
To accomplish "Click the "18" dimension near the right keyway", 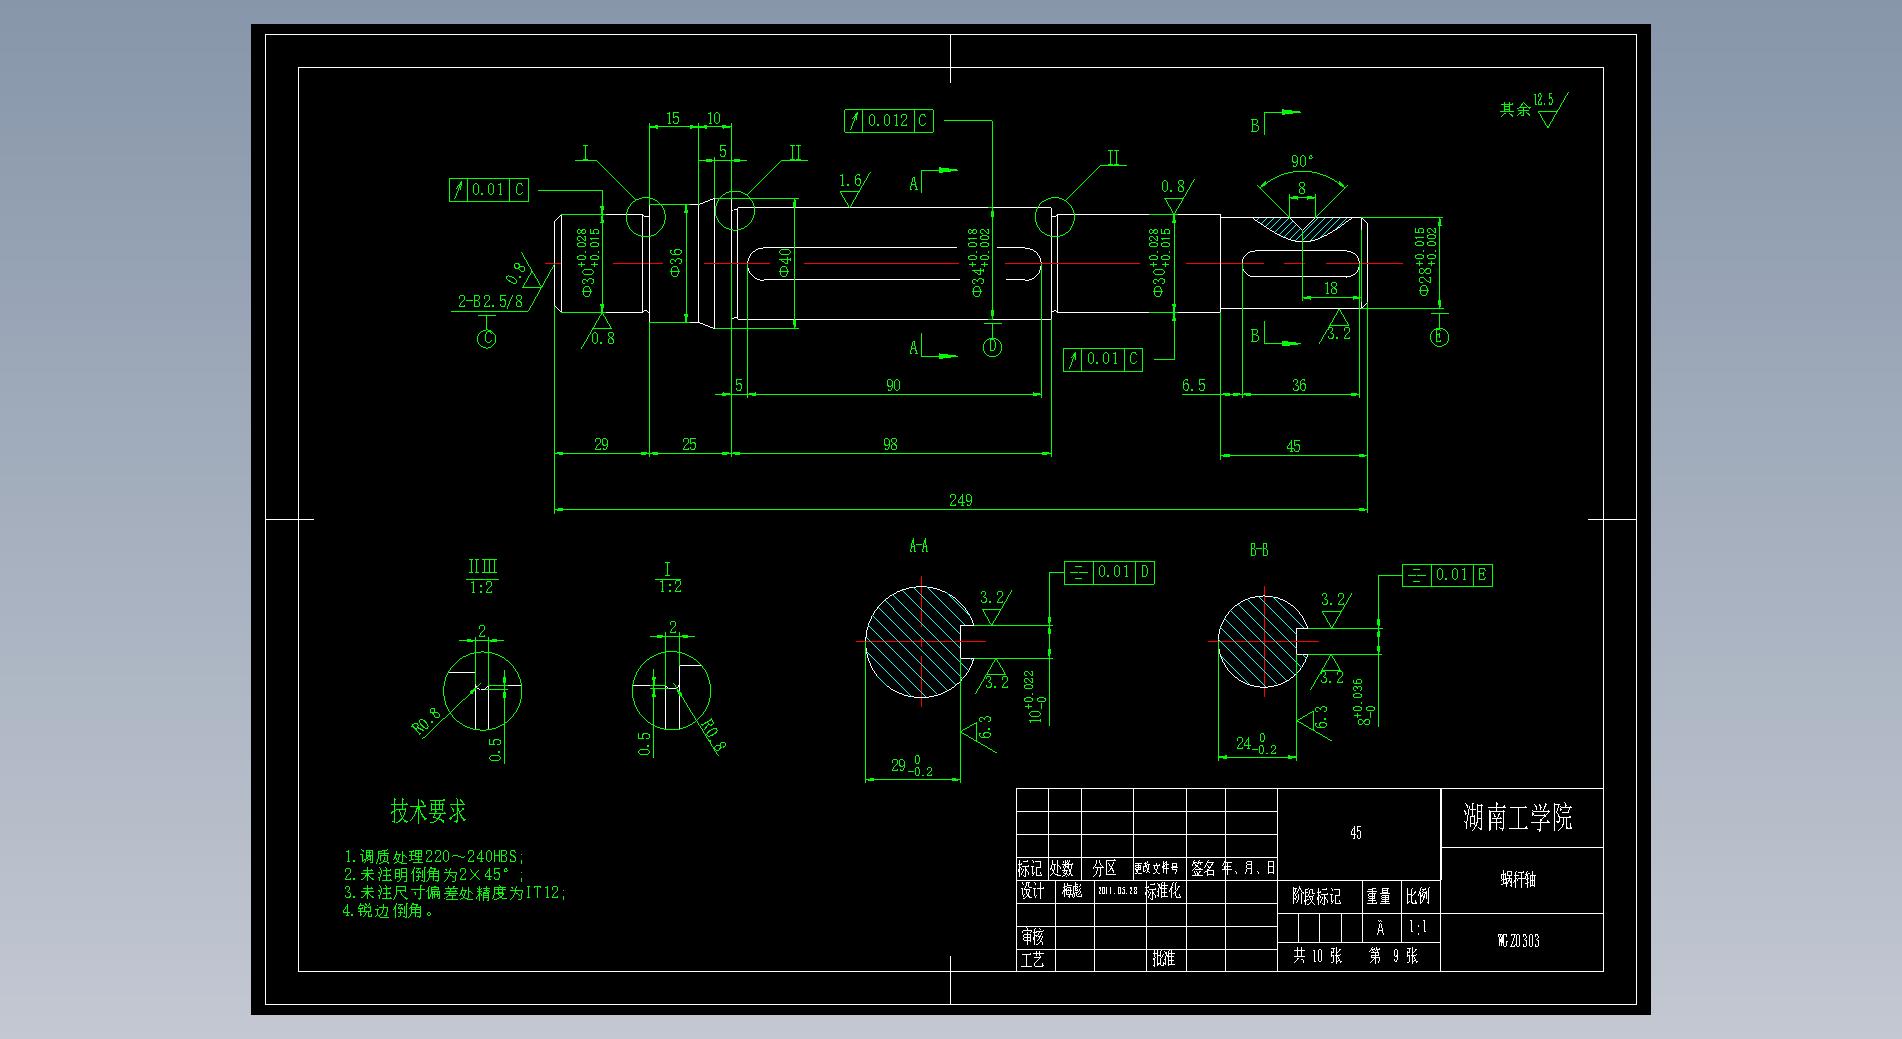I will coord(1330,288).
